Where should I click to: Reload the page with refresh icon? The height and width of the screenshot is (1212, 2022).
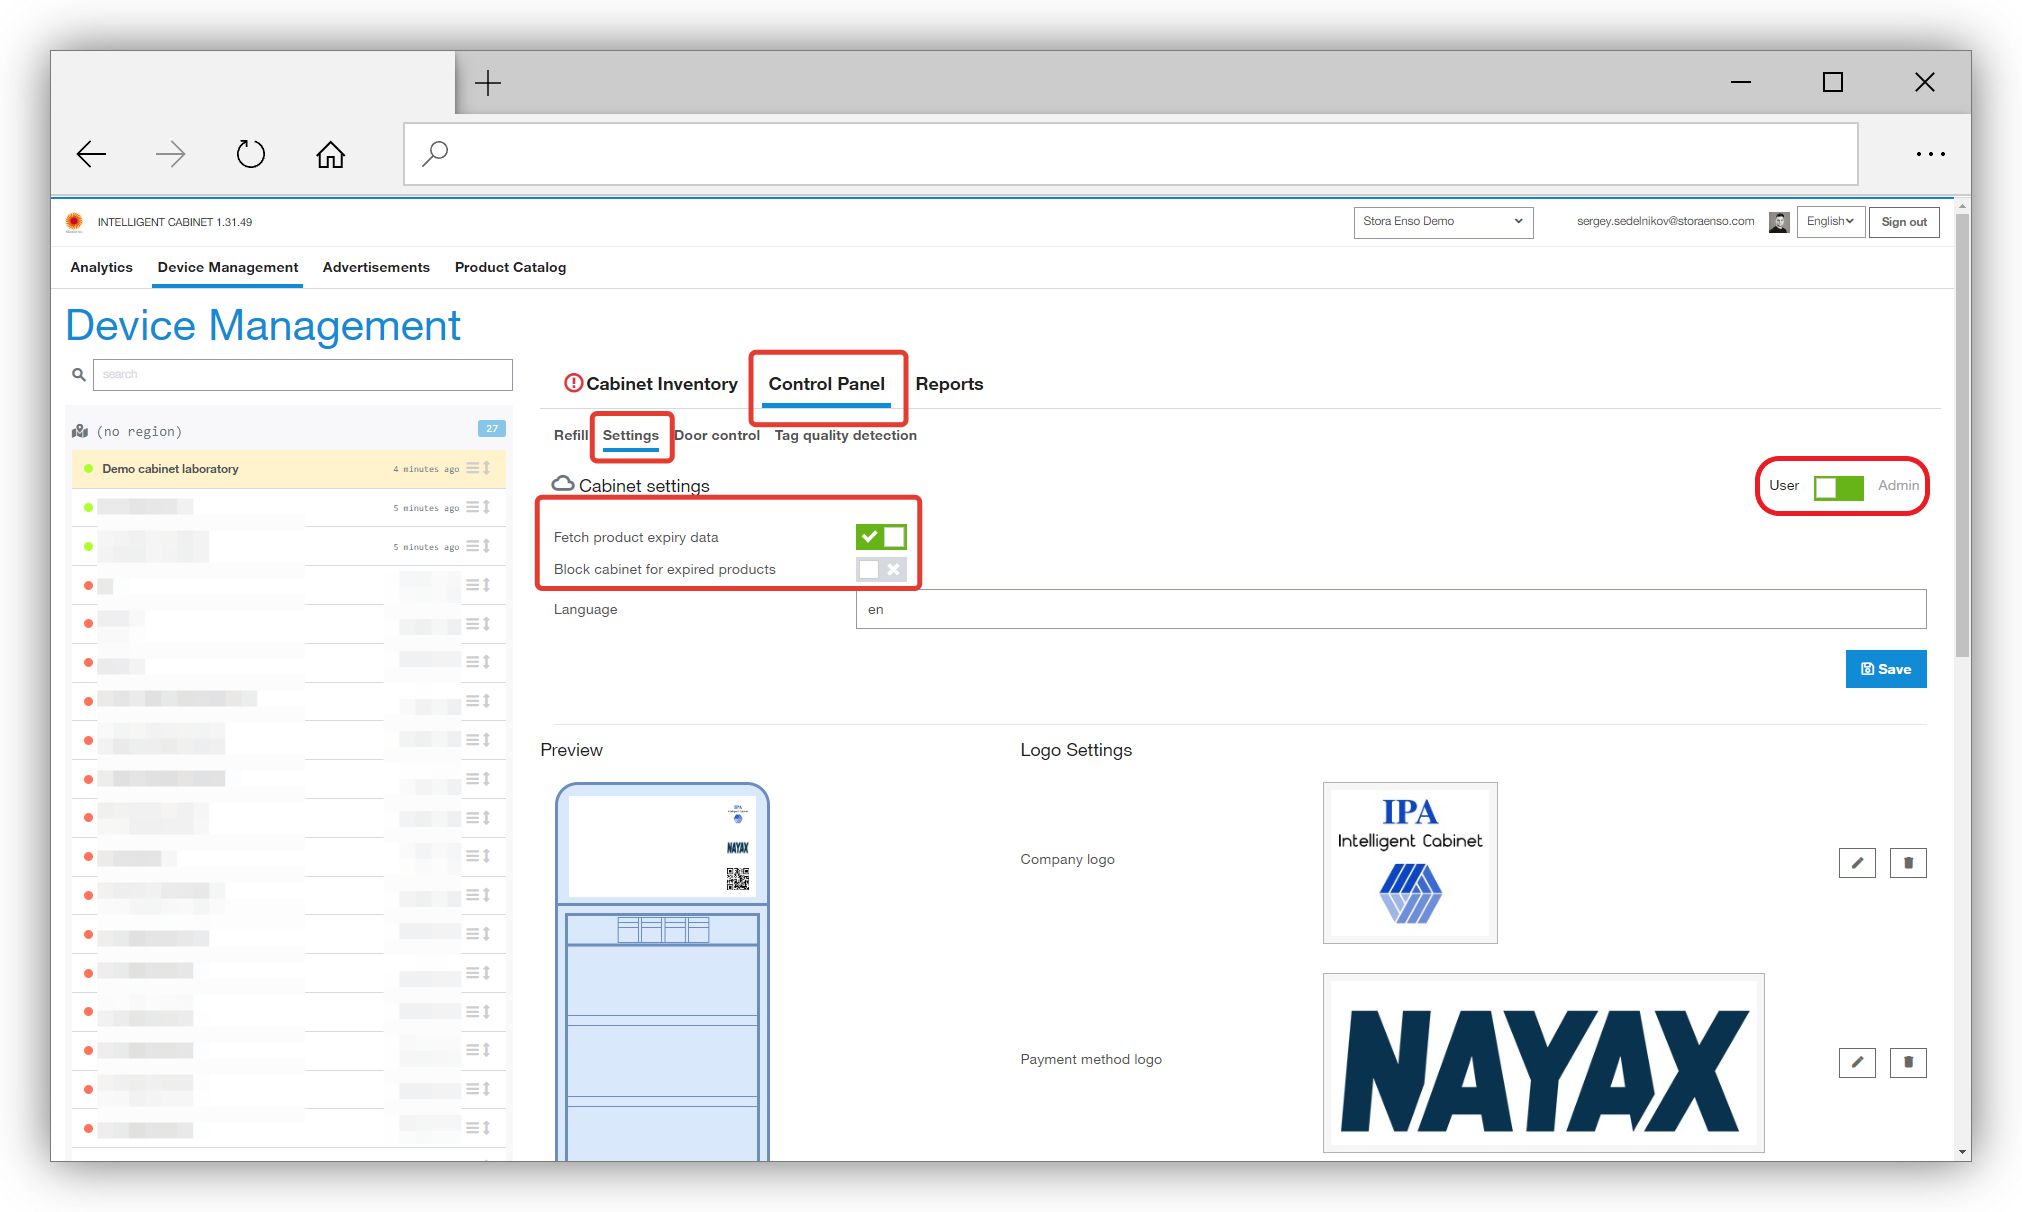click(250, 154)
